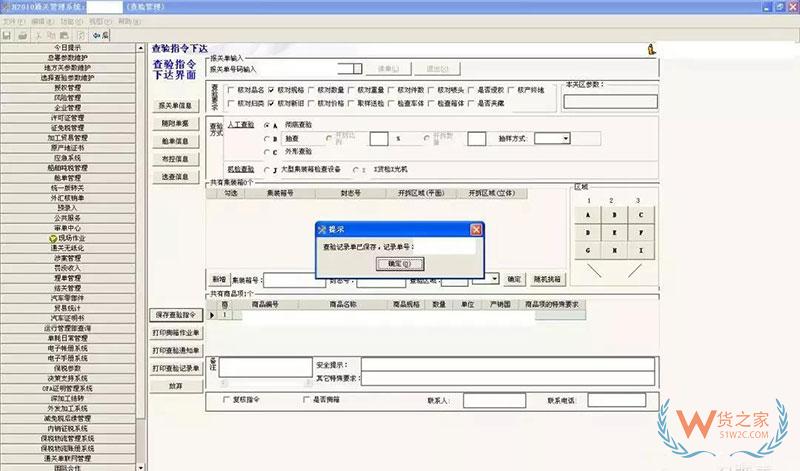This screenshot has width=800, height=471.
Task: Open 今日提示 in the sidebar
Action: click(68, 47)
